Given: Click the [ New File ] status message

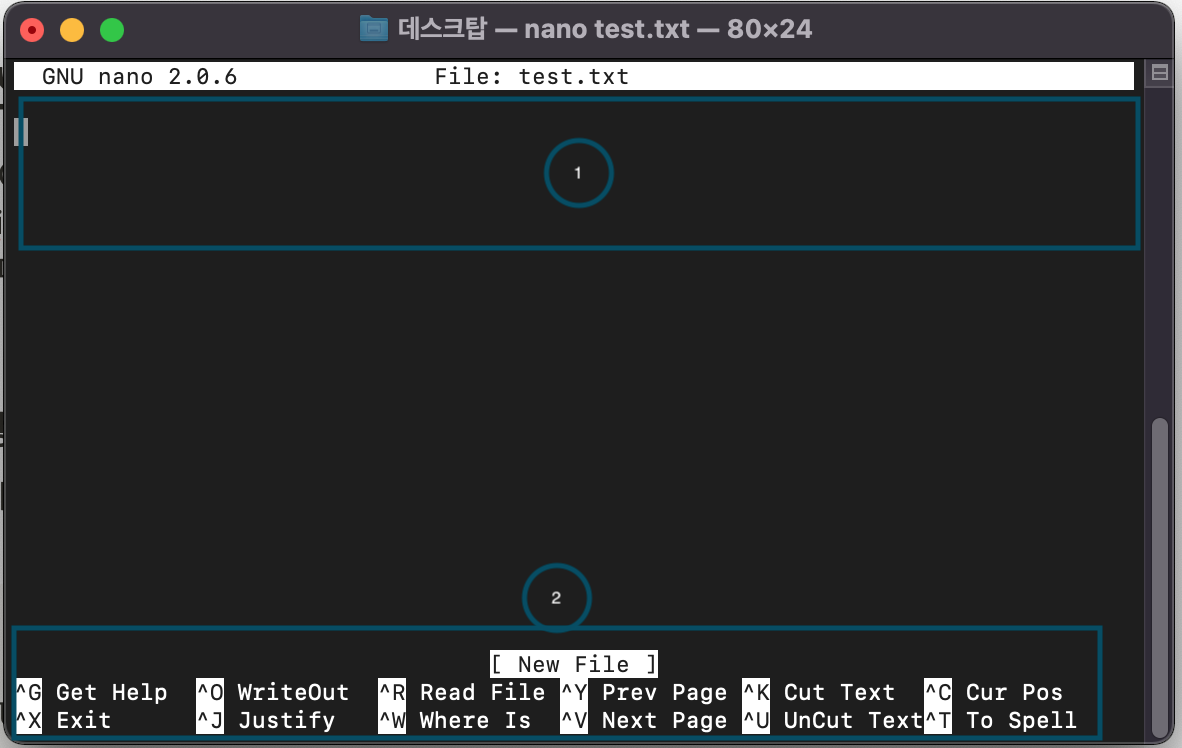Looking at the screenshot, I should [x=574, y=664].
